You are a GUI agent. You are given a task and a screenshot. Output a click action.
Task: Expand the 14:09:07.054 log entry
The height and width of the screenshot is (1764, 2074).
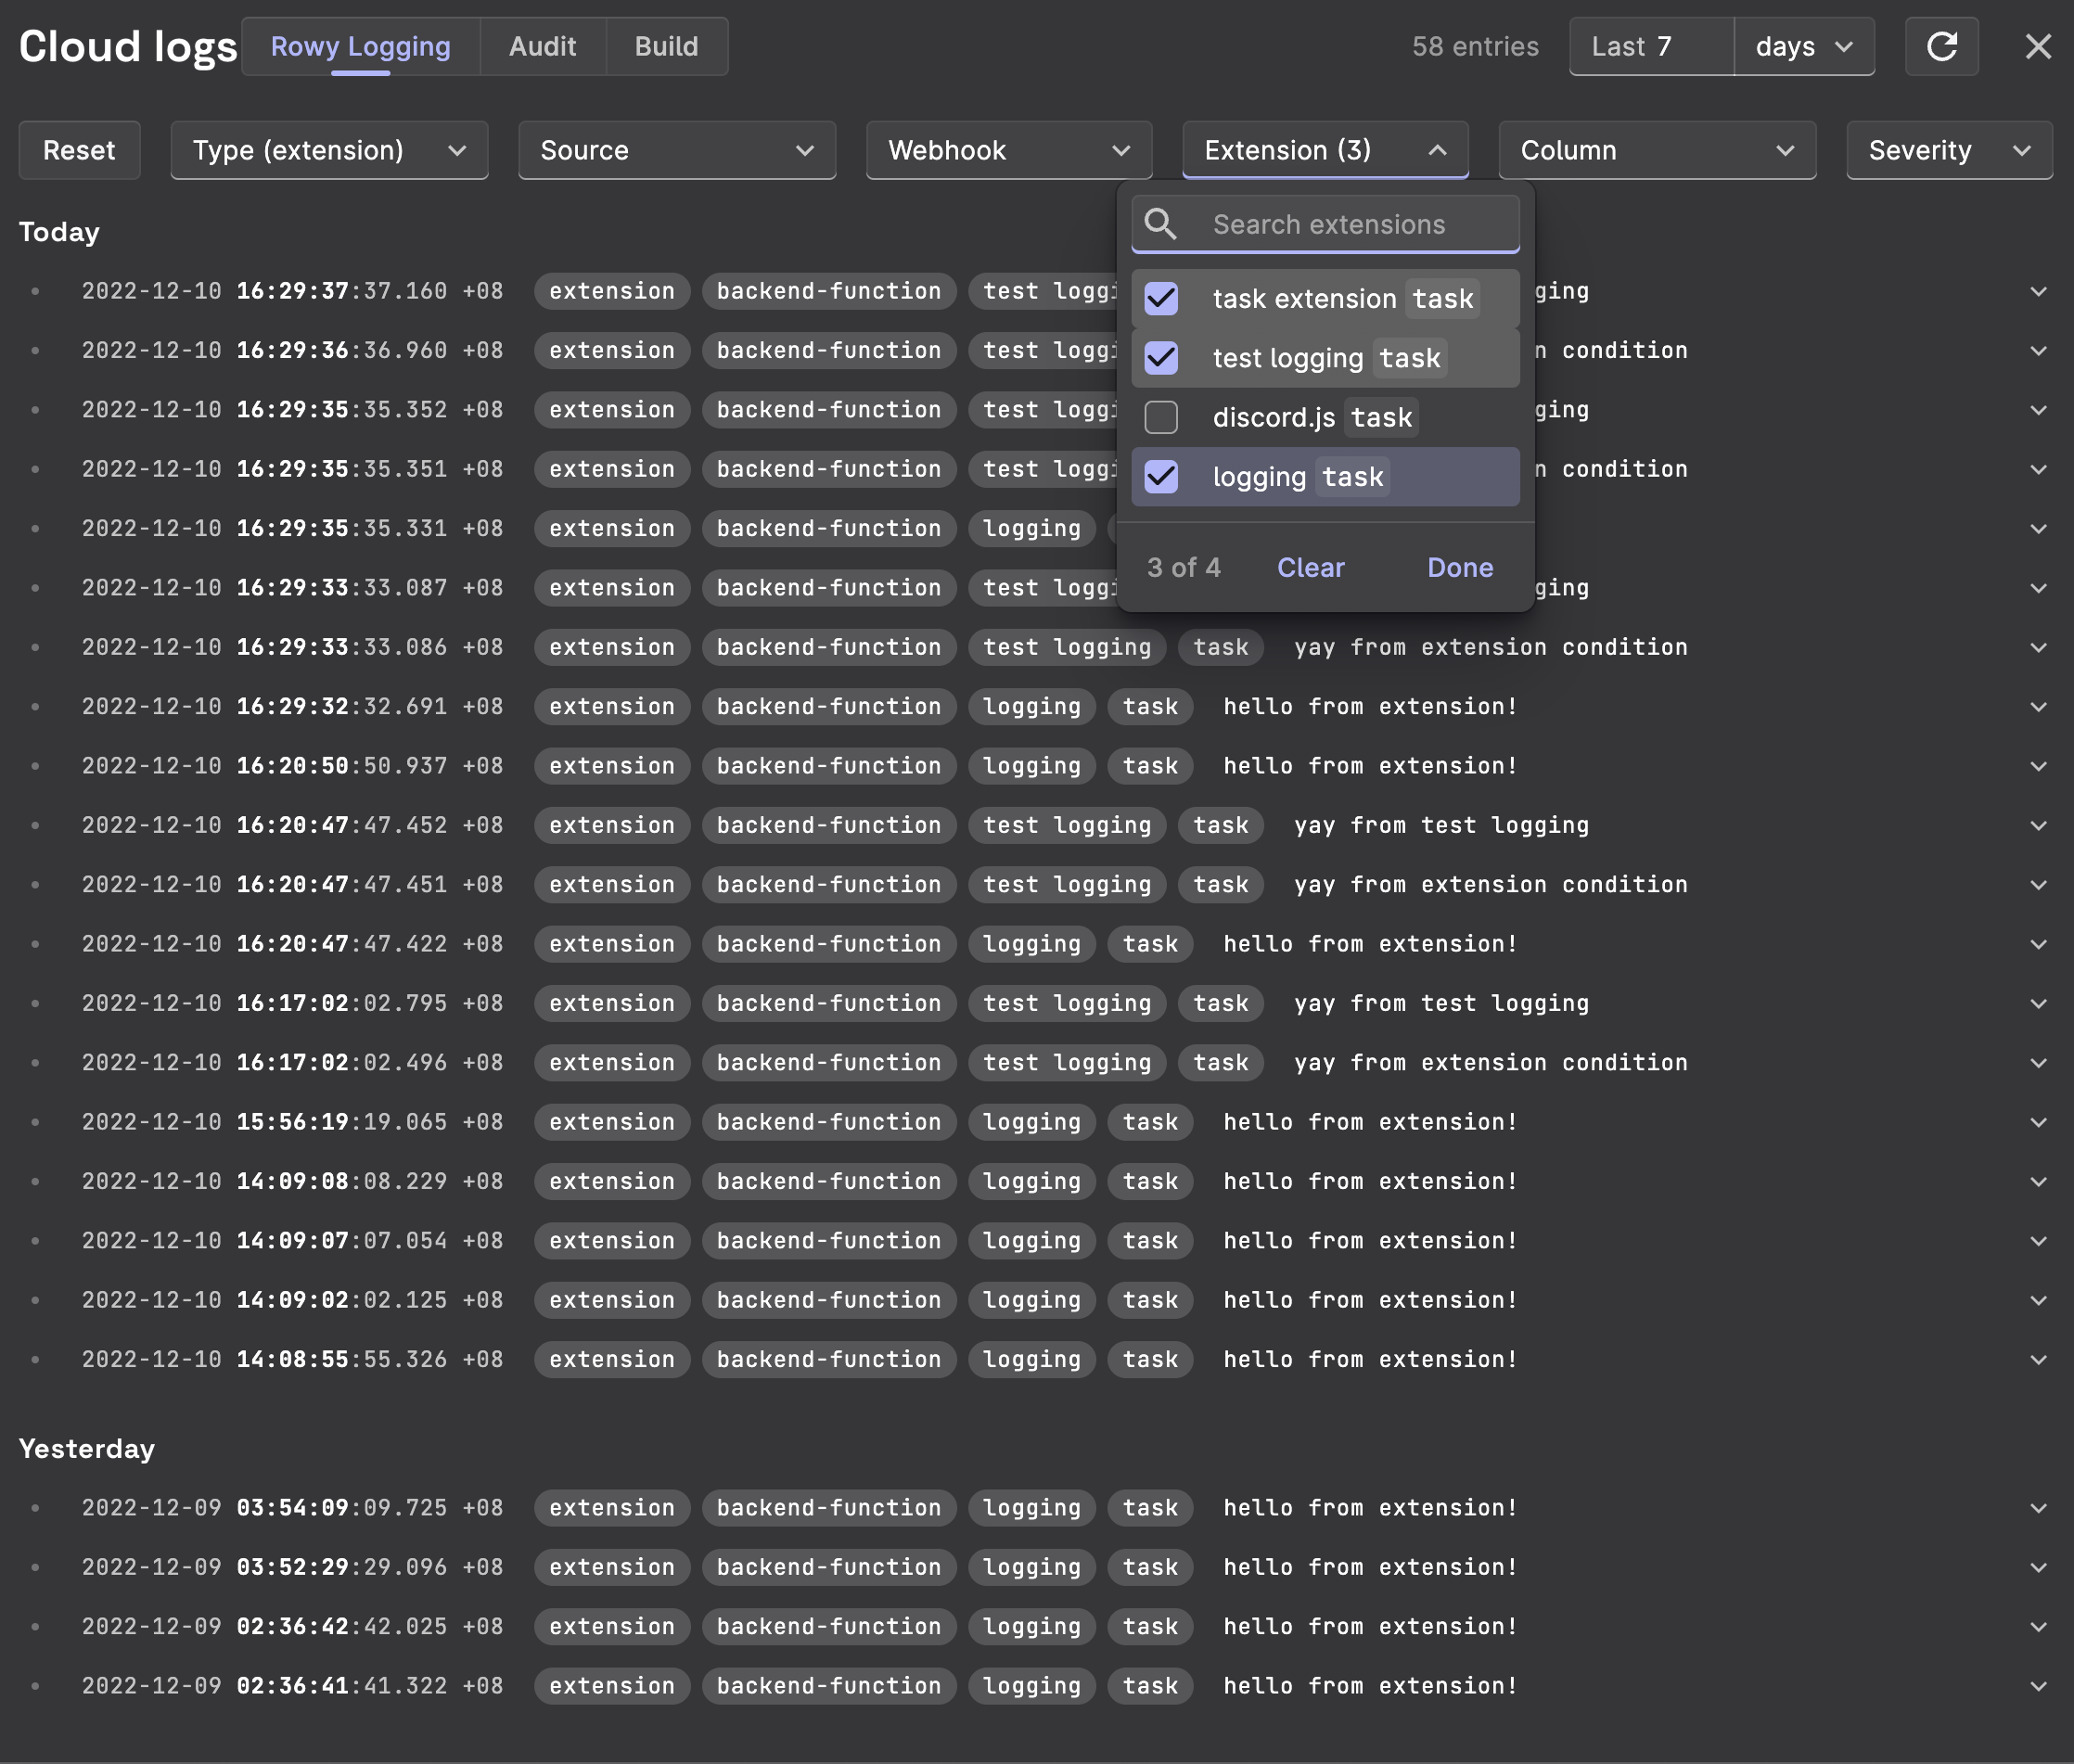tap(2038, 1241)
